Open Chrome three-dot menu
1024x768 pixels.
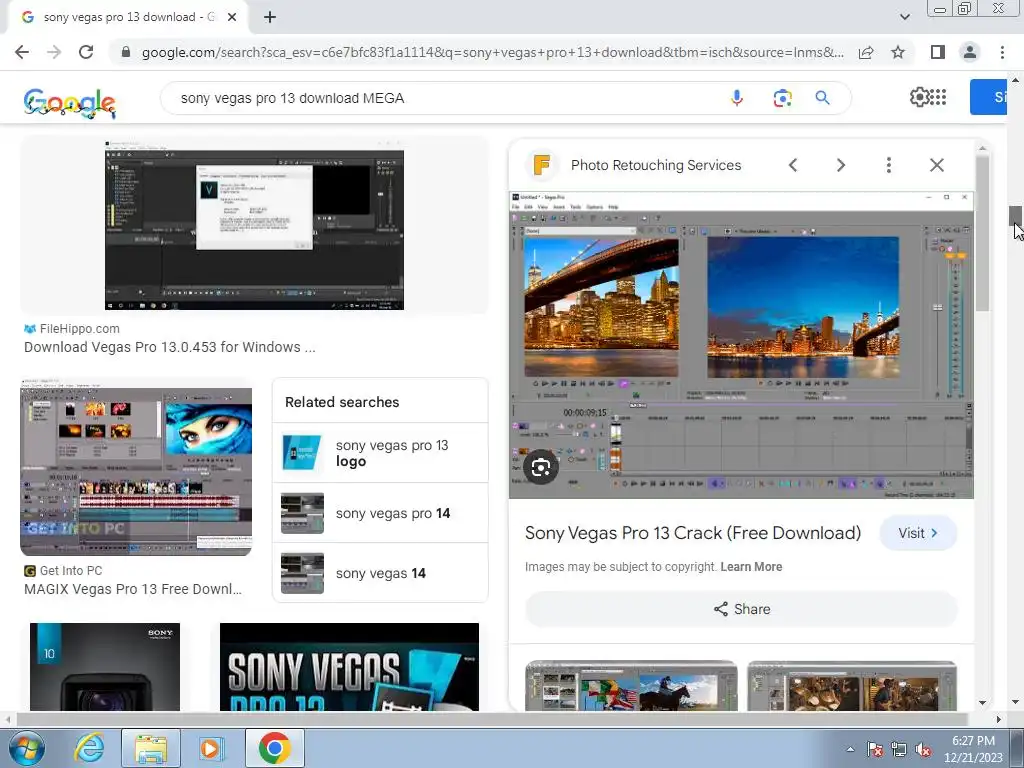[x=1002, y=52]
